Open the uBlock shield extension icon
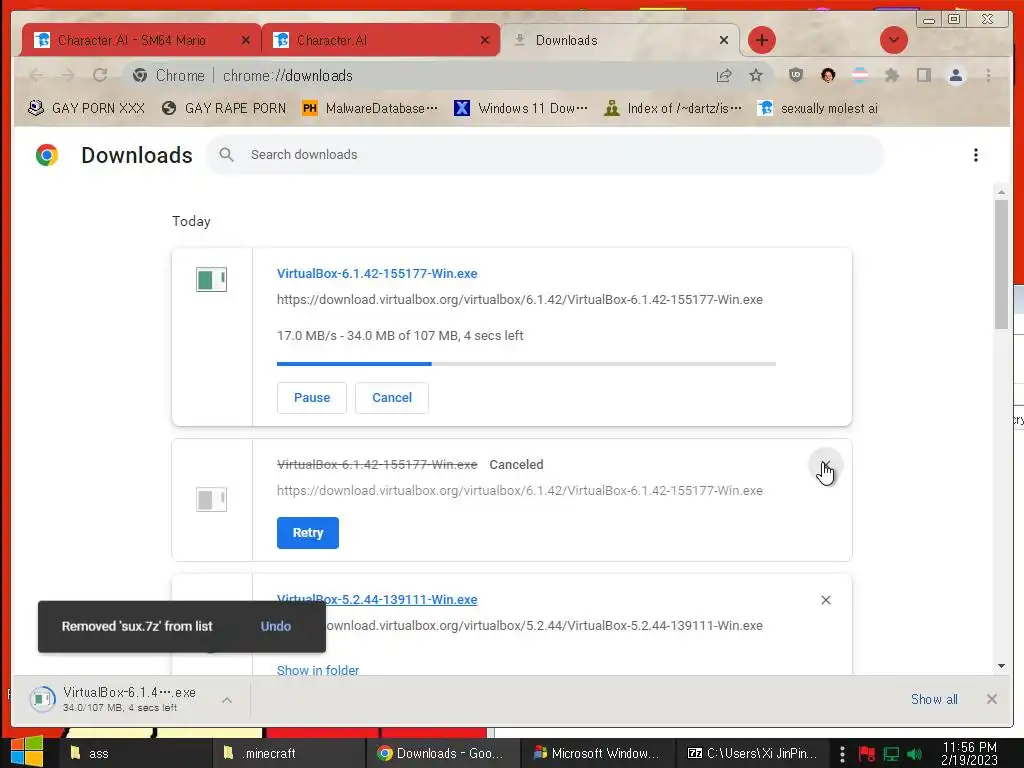Image resolution: width=1024 pixels, height=768 pixels. 795,75
